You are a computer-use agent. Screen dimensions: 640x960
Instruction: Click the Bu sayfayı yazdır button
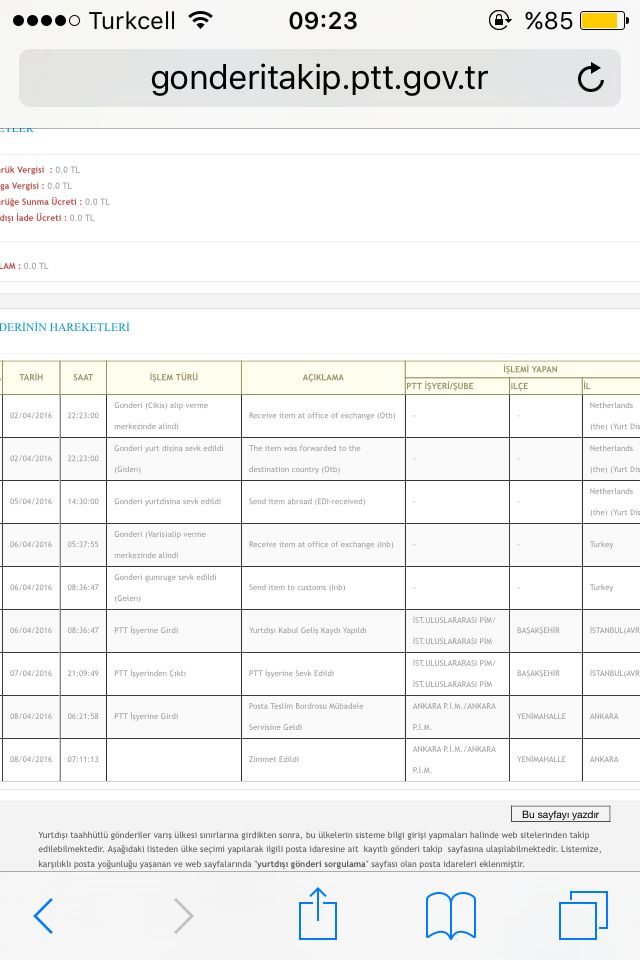click(x=560, y=814)
